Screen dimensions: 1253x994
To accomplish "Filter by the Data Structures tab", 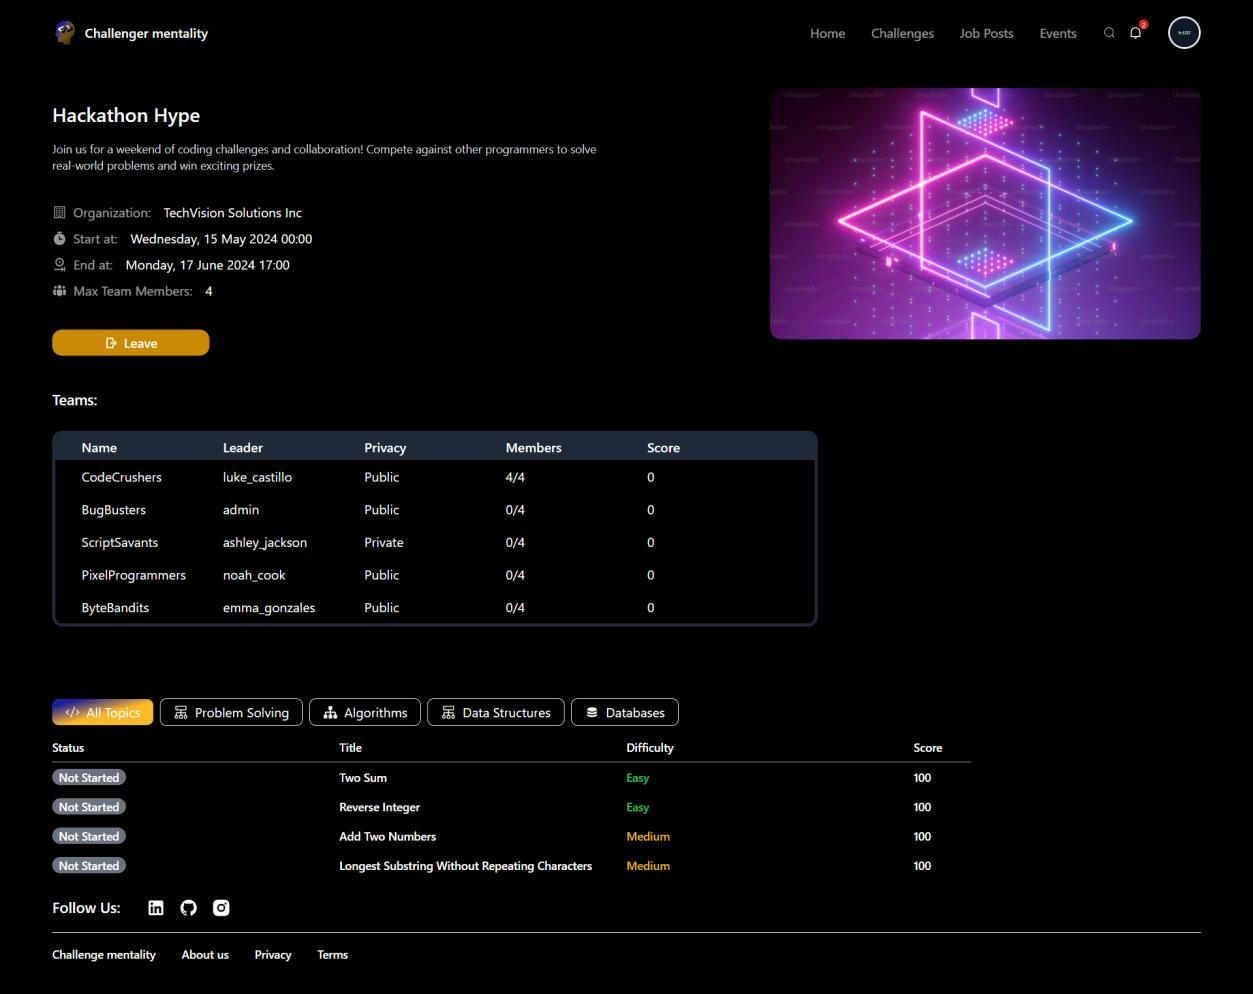I will coord(496,712).
